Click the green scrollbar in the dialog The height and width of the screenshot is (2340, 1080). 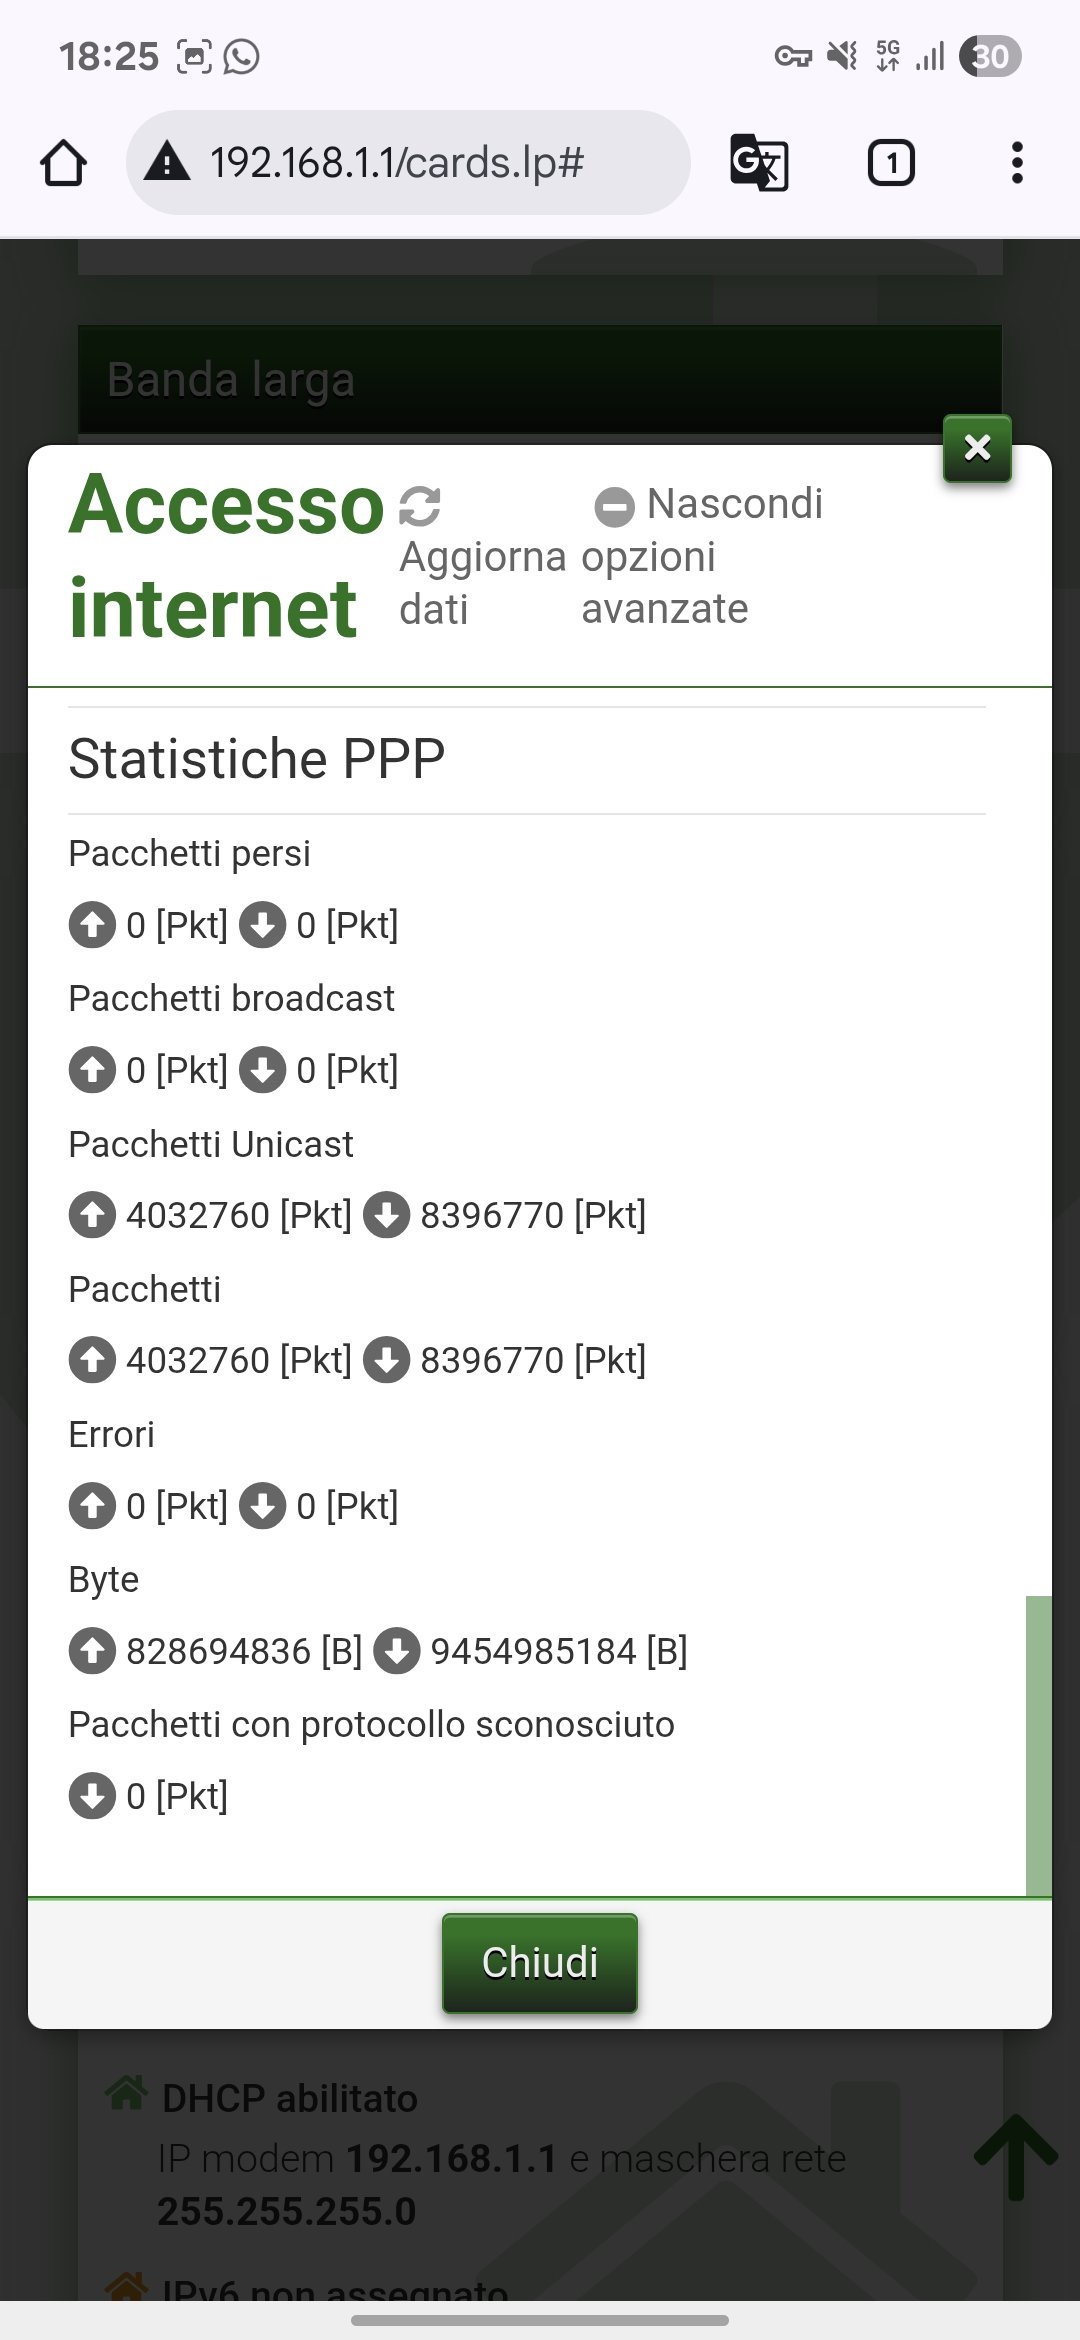click(1038, 1745)
